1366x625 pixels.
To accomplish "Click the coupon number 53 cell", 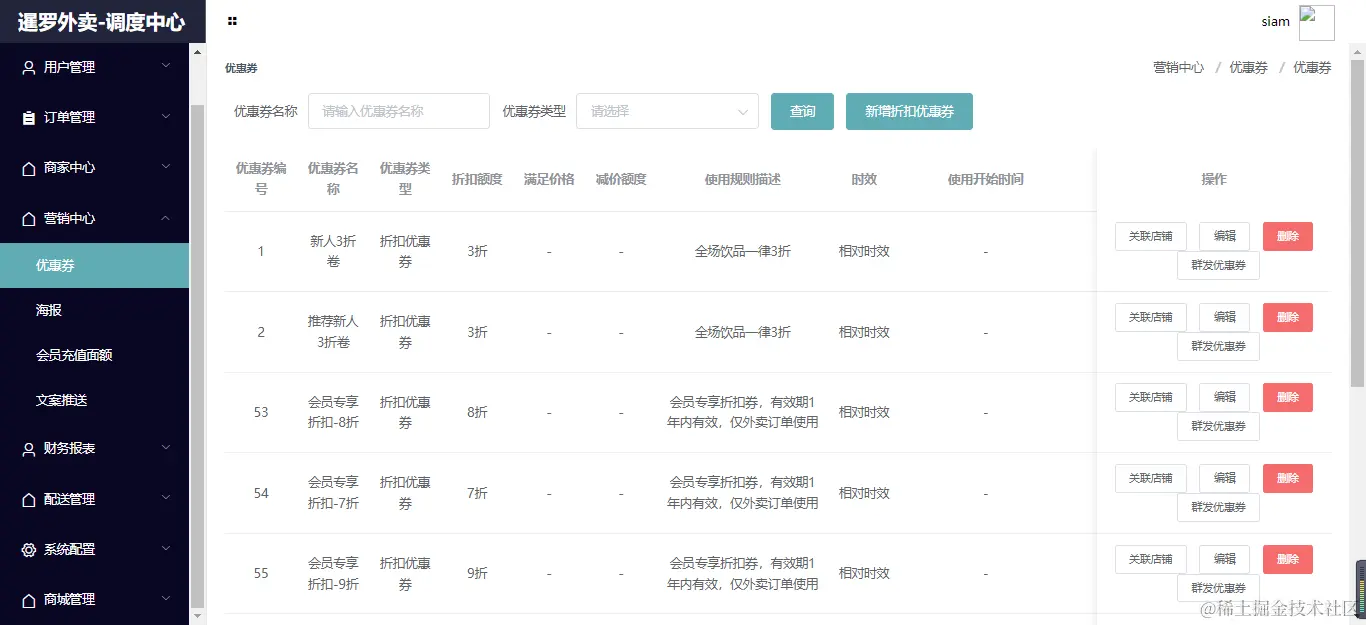I will click(261, 412).
